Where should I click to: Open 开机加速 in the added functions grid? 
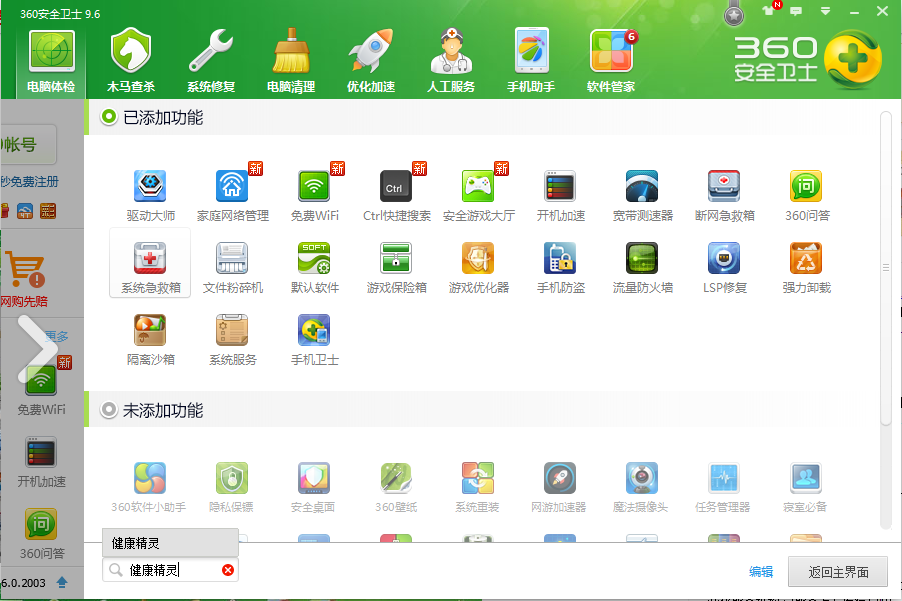point(560,196)
